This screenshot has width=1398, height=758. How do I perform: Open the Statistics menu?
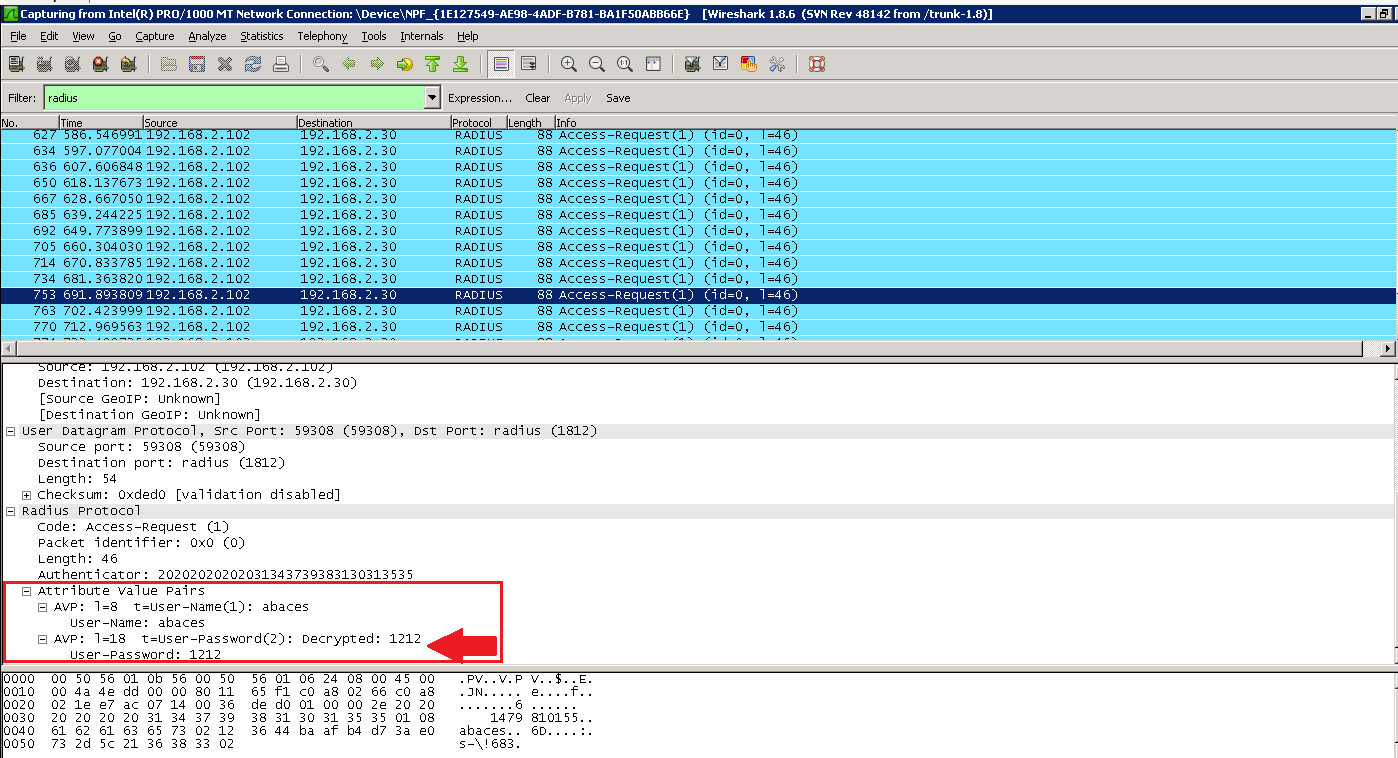click(261, 36)
